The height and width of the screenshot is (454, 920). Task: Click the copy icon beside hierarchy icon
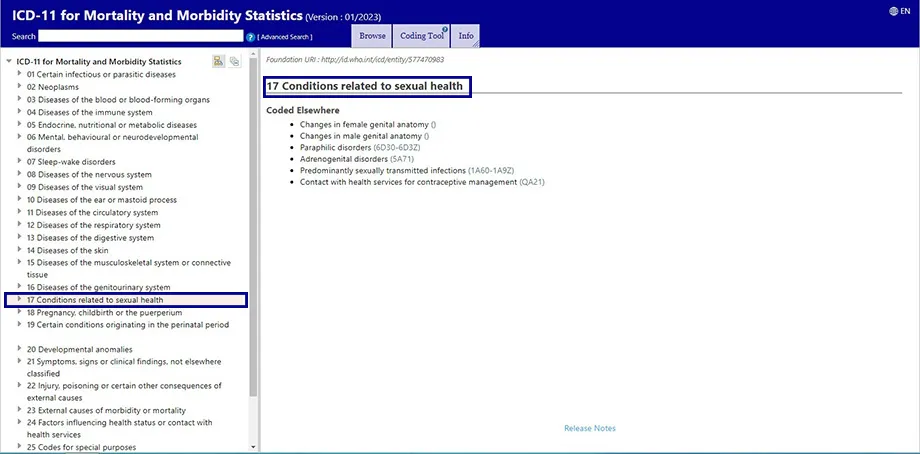point(234,62)
